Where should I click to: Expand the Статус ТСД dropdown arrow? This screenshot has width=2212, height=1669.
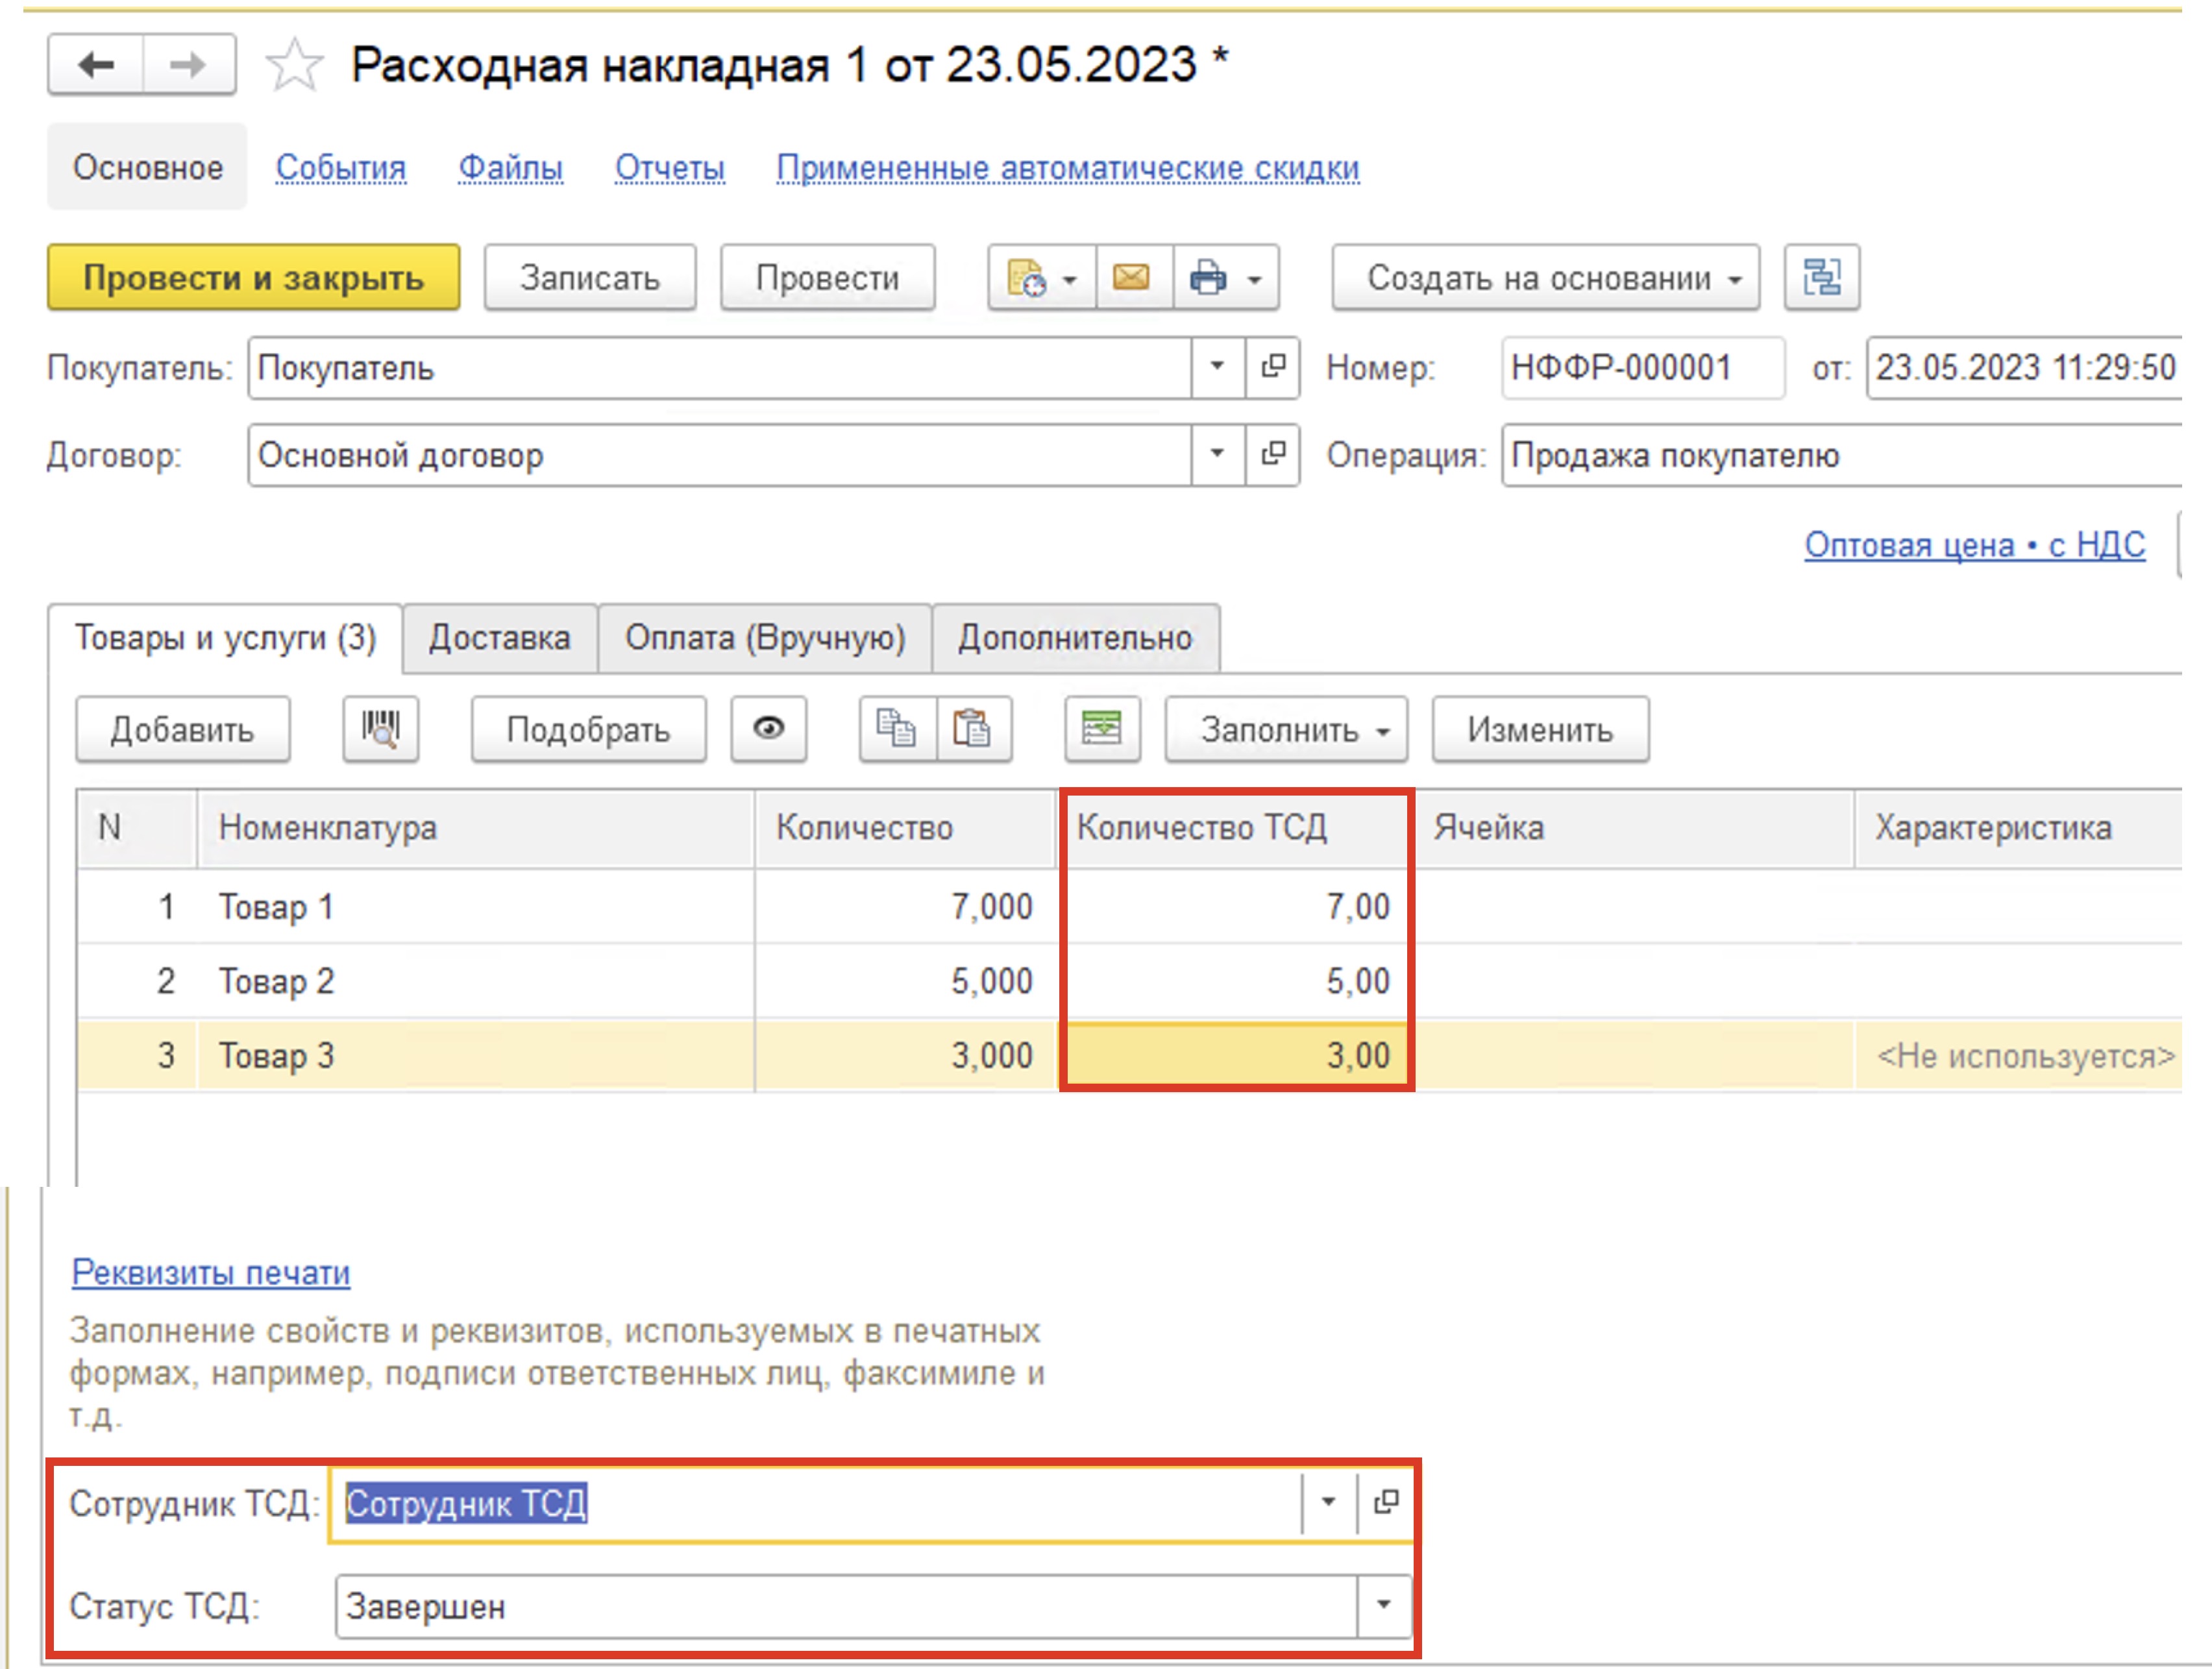pos(1384,1606)
